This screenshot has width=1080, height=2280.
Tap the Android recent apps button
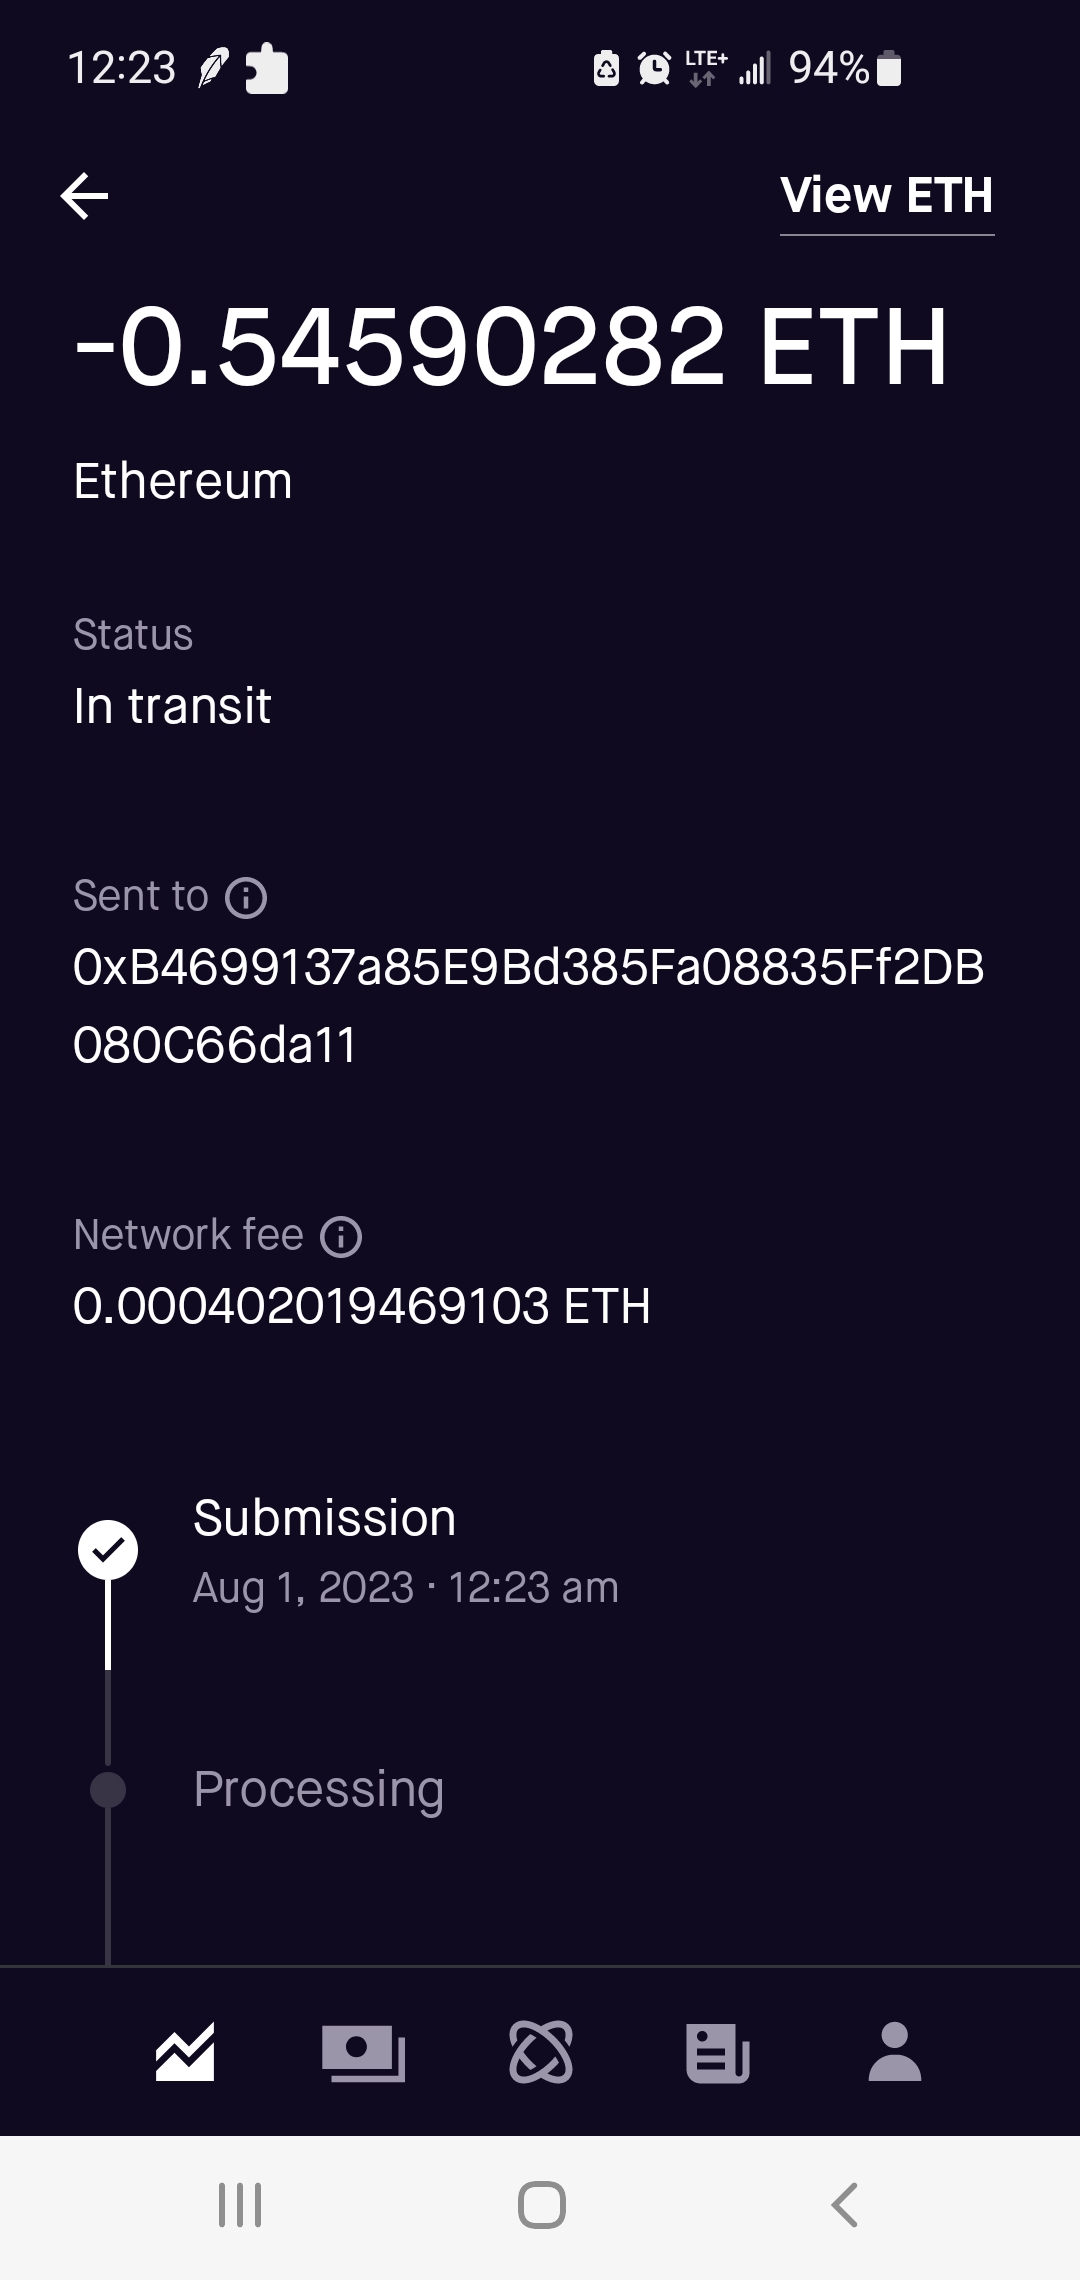[240, 2205]
